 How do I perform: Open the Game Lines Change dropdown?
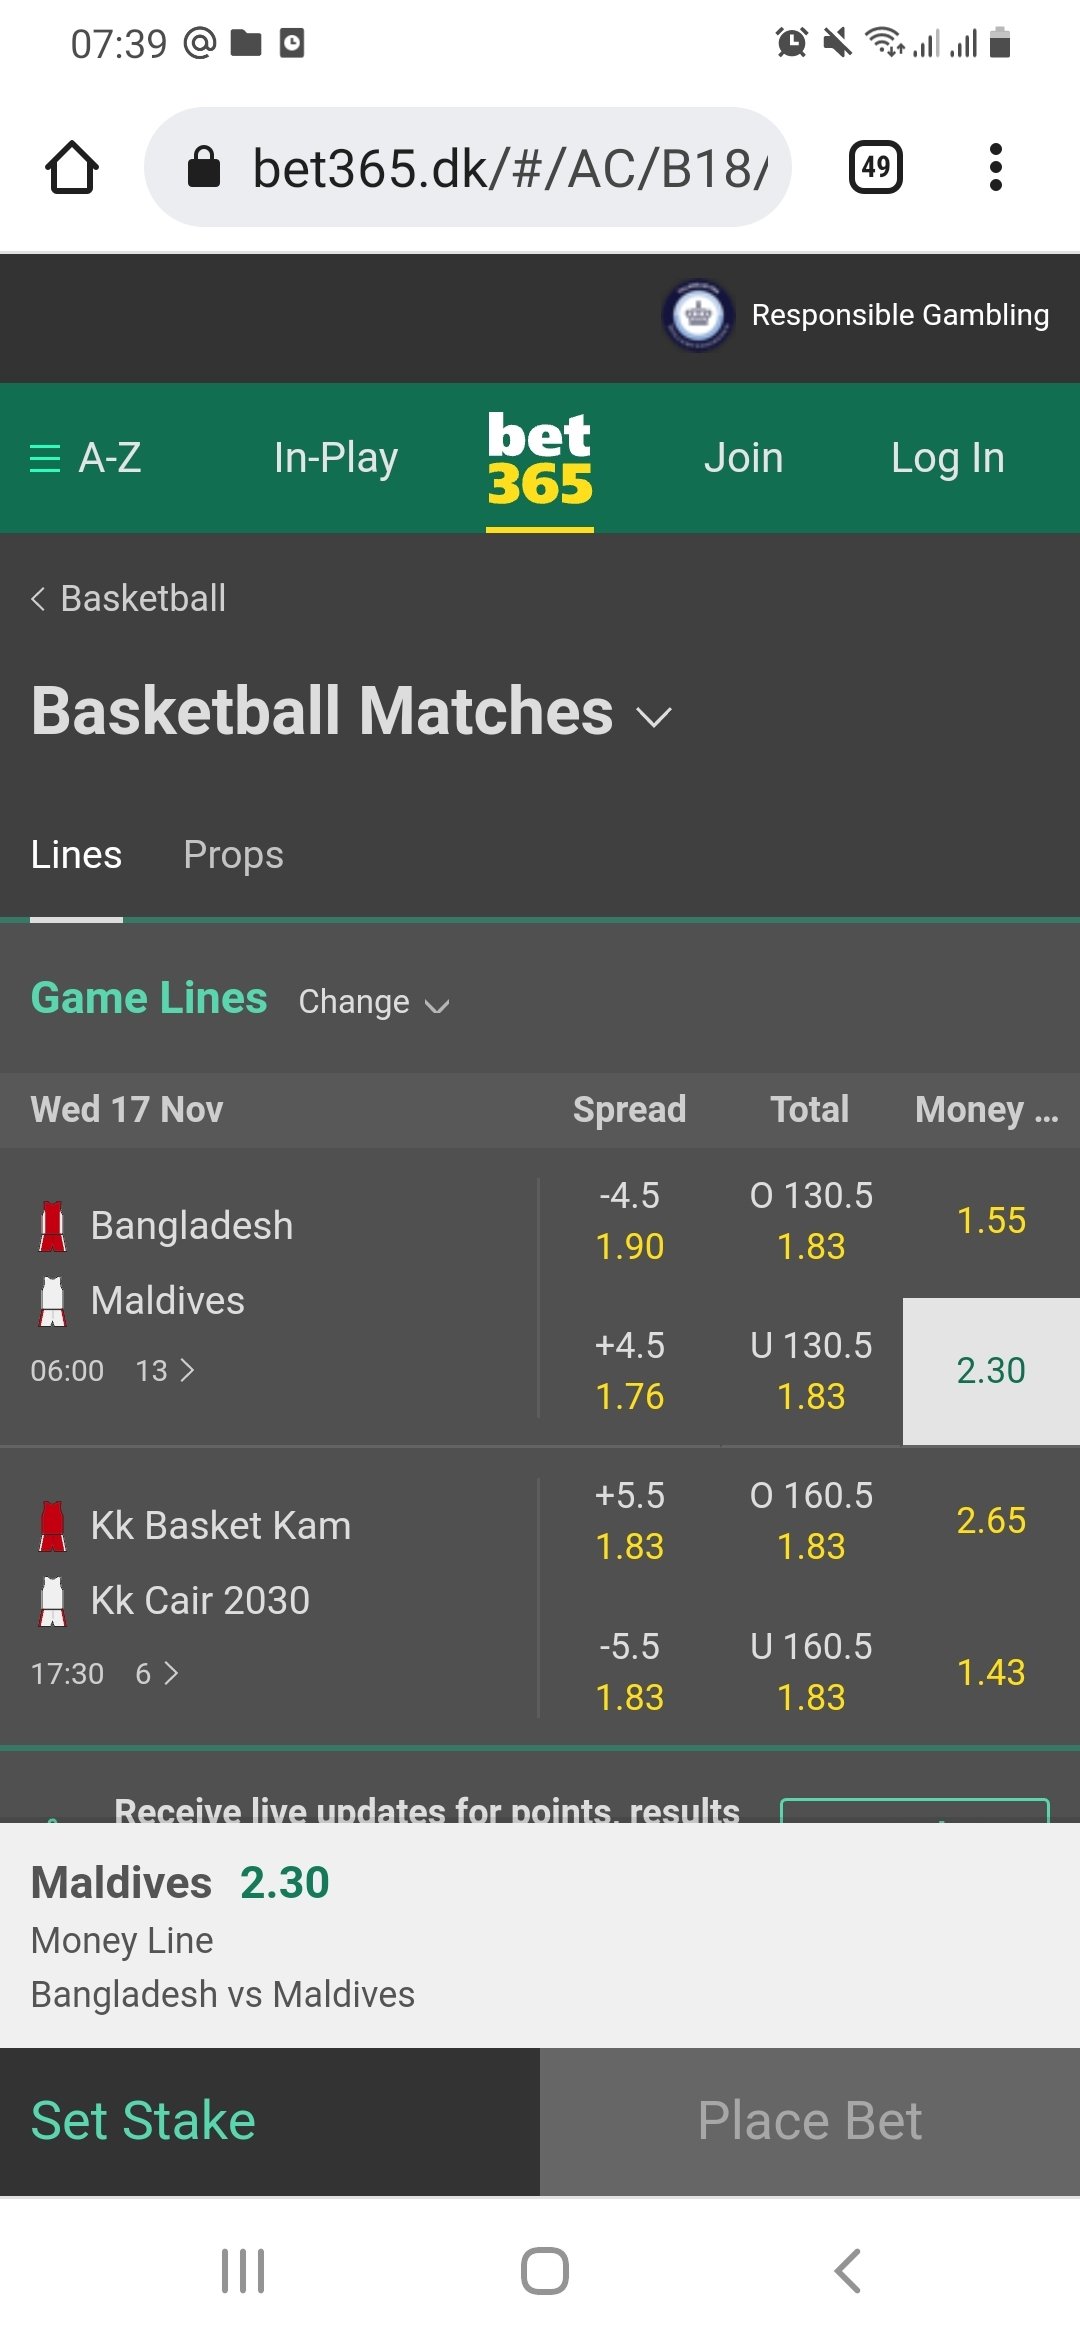pyautogui.click(x=374, y=1002)
